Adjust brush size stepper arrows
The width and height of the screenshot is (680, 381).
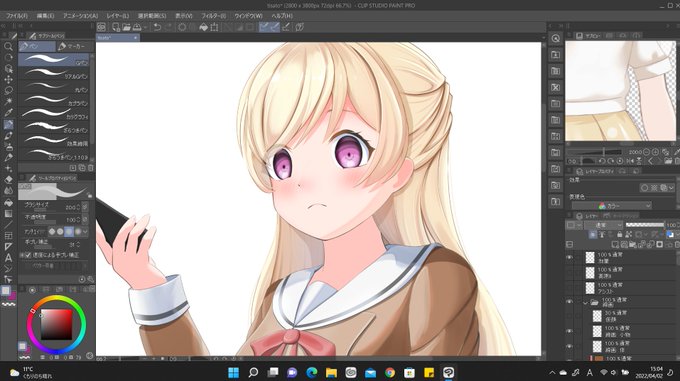click(x=78, y=208)
